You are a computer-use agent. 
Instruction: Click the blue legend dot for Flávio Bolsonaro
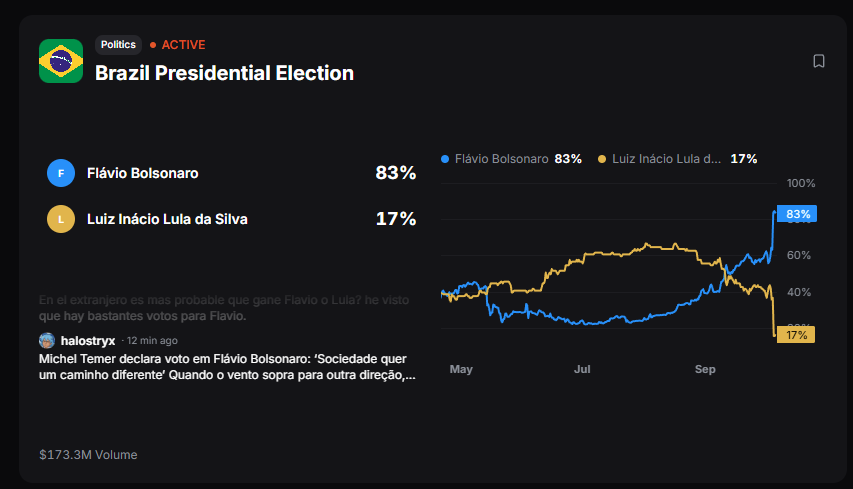pos(445,159)
